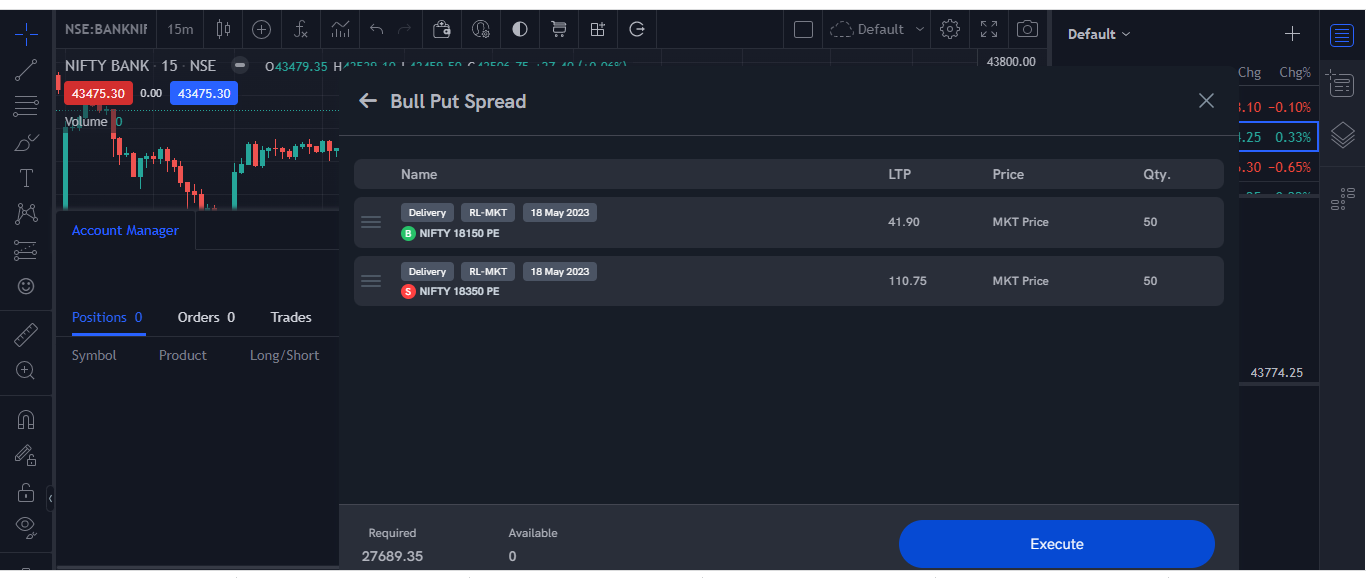Select the crosshair cursor tool
This screenshot has height=578, width=1366.
27,34
